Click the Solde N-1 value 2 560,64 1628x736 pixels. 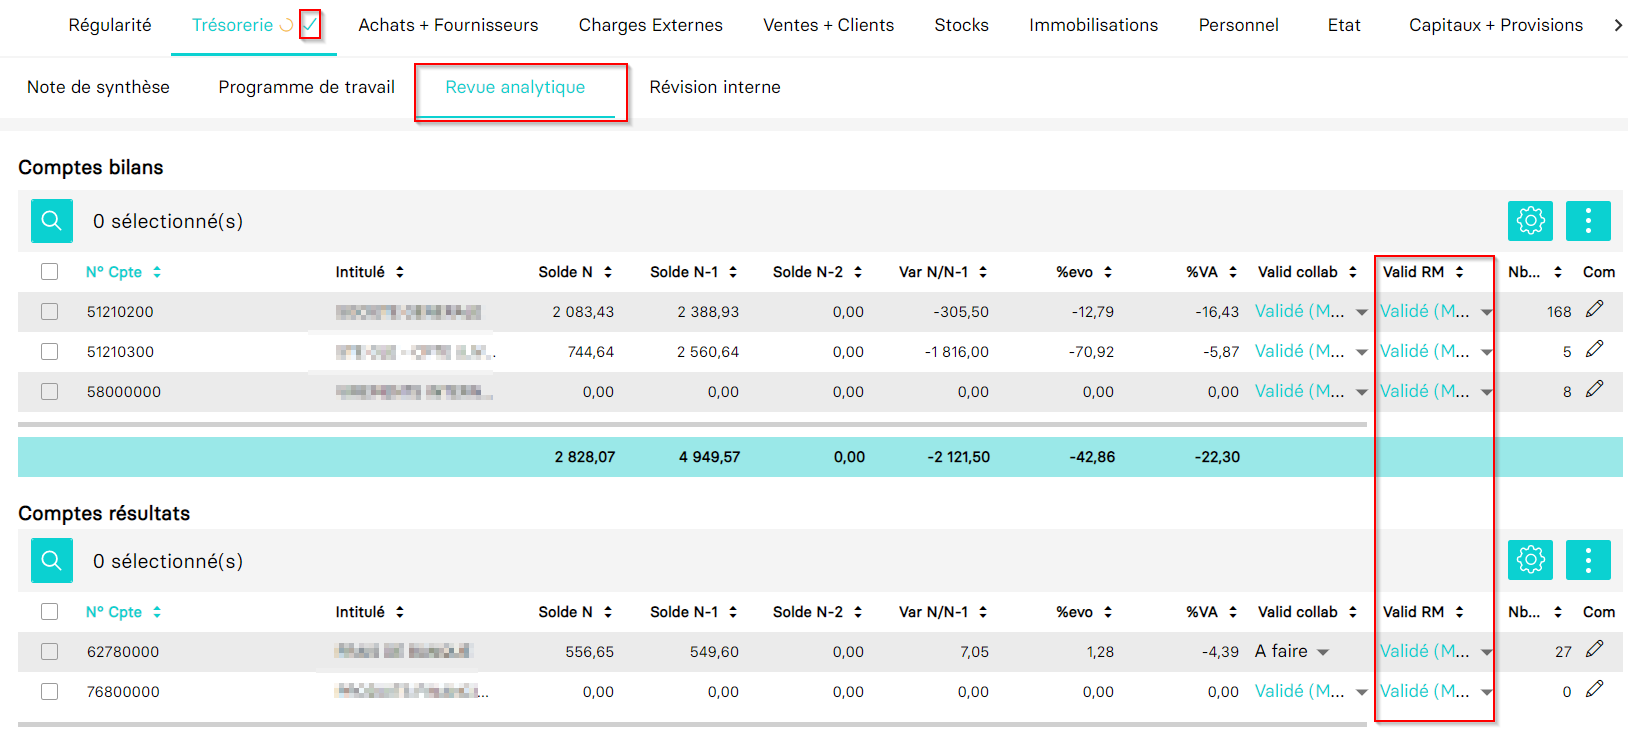point(708,352)
